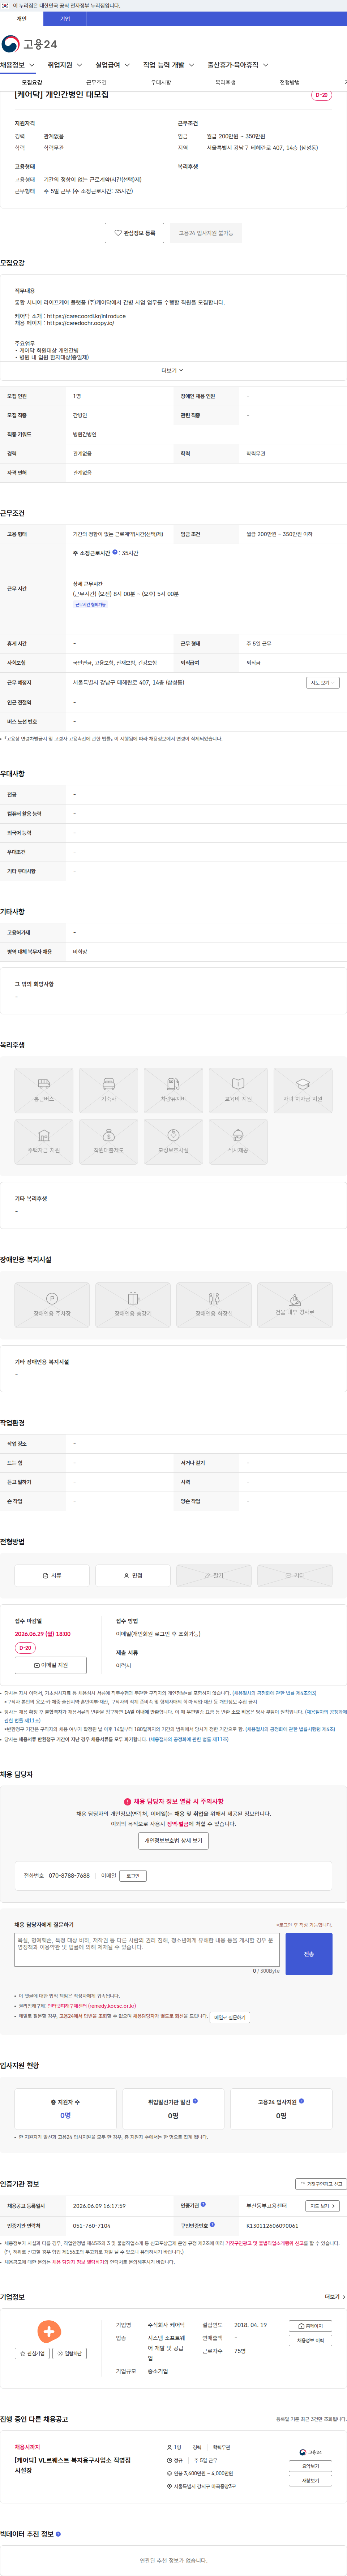
Task: Click the 메일로 질문하기 button
Action: 230,2017
